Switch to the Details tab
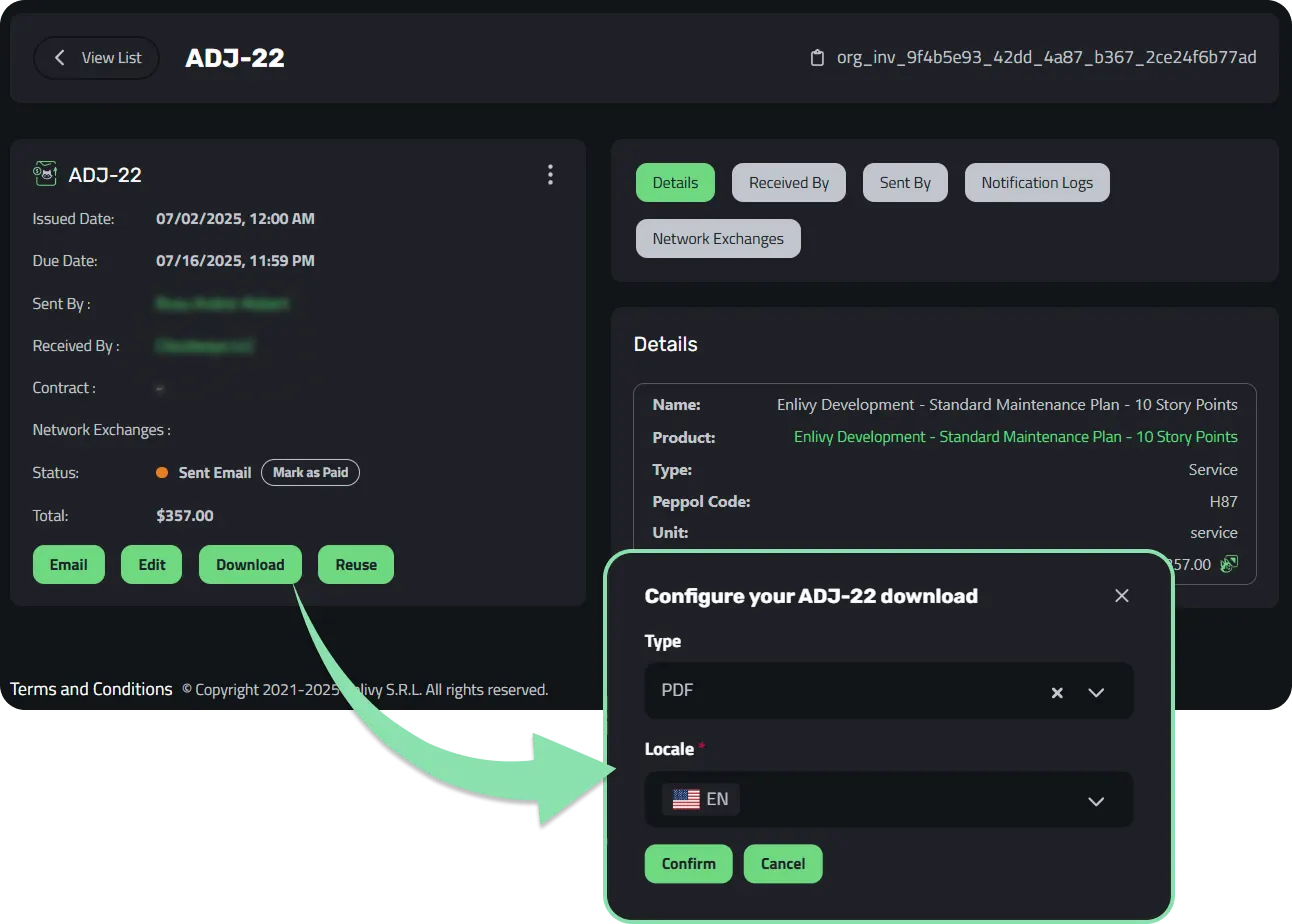 click(675, 182)
